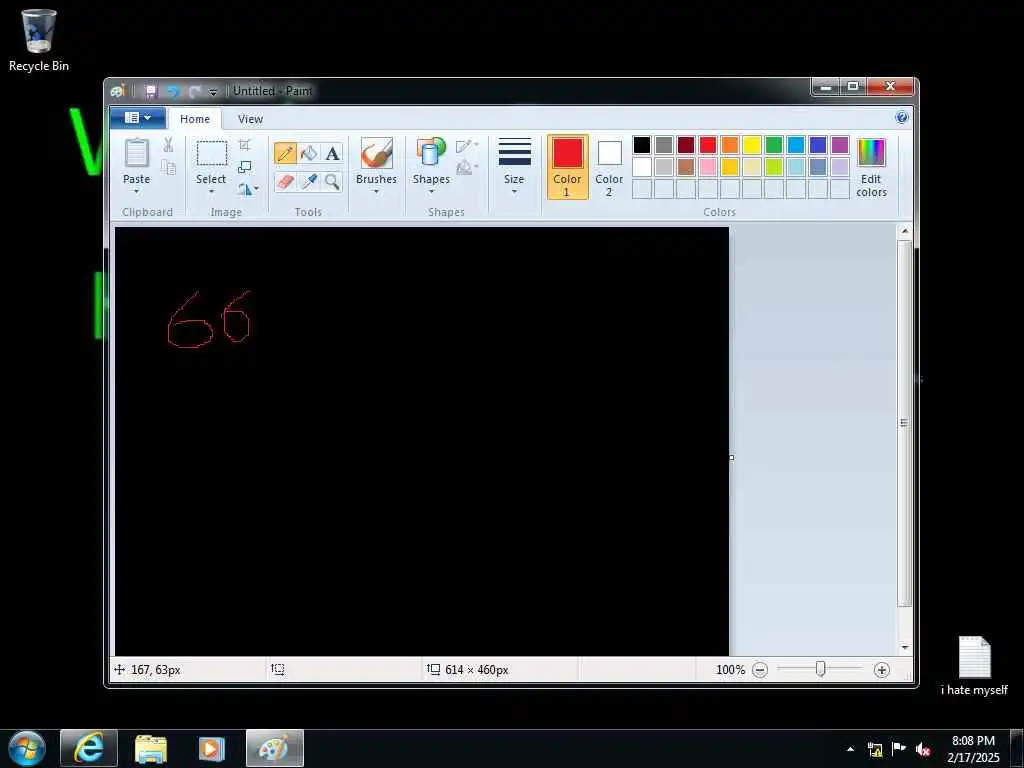This screenshot has height=768, width=1024.
Task: Select the Pencil tool
Action: 285,153
